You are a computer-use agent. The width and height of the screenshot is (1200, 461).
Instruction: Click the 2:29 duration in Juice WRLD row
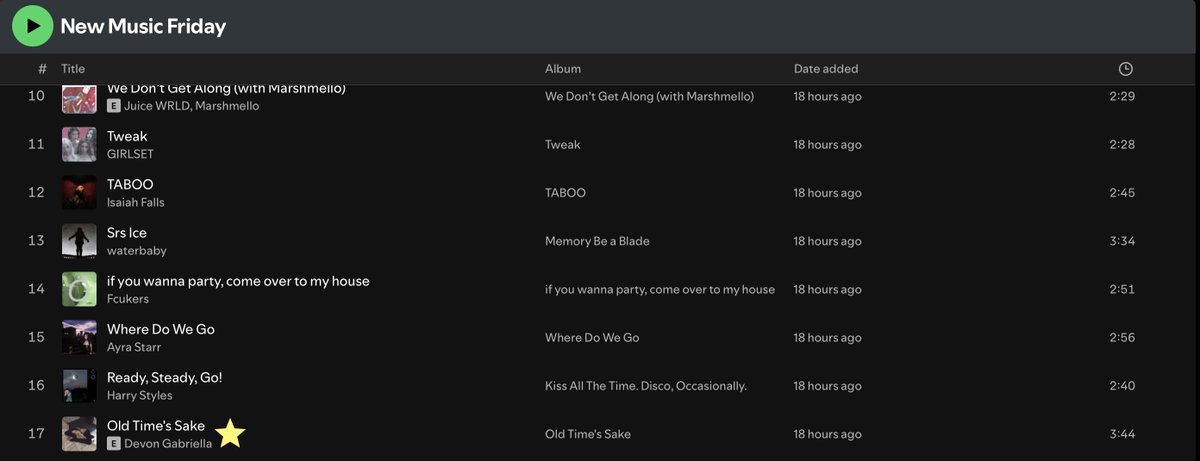click(1122, 96)
